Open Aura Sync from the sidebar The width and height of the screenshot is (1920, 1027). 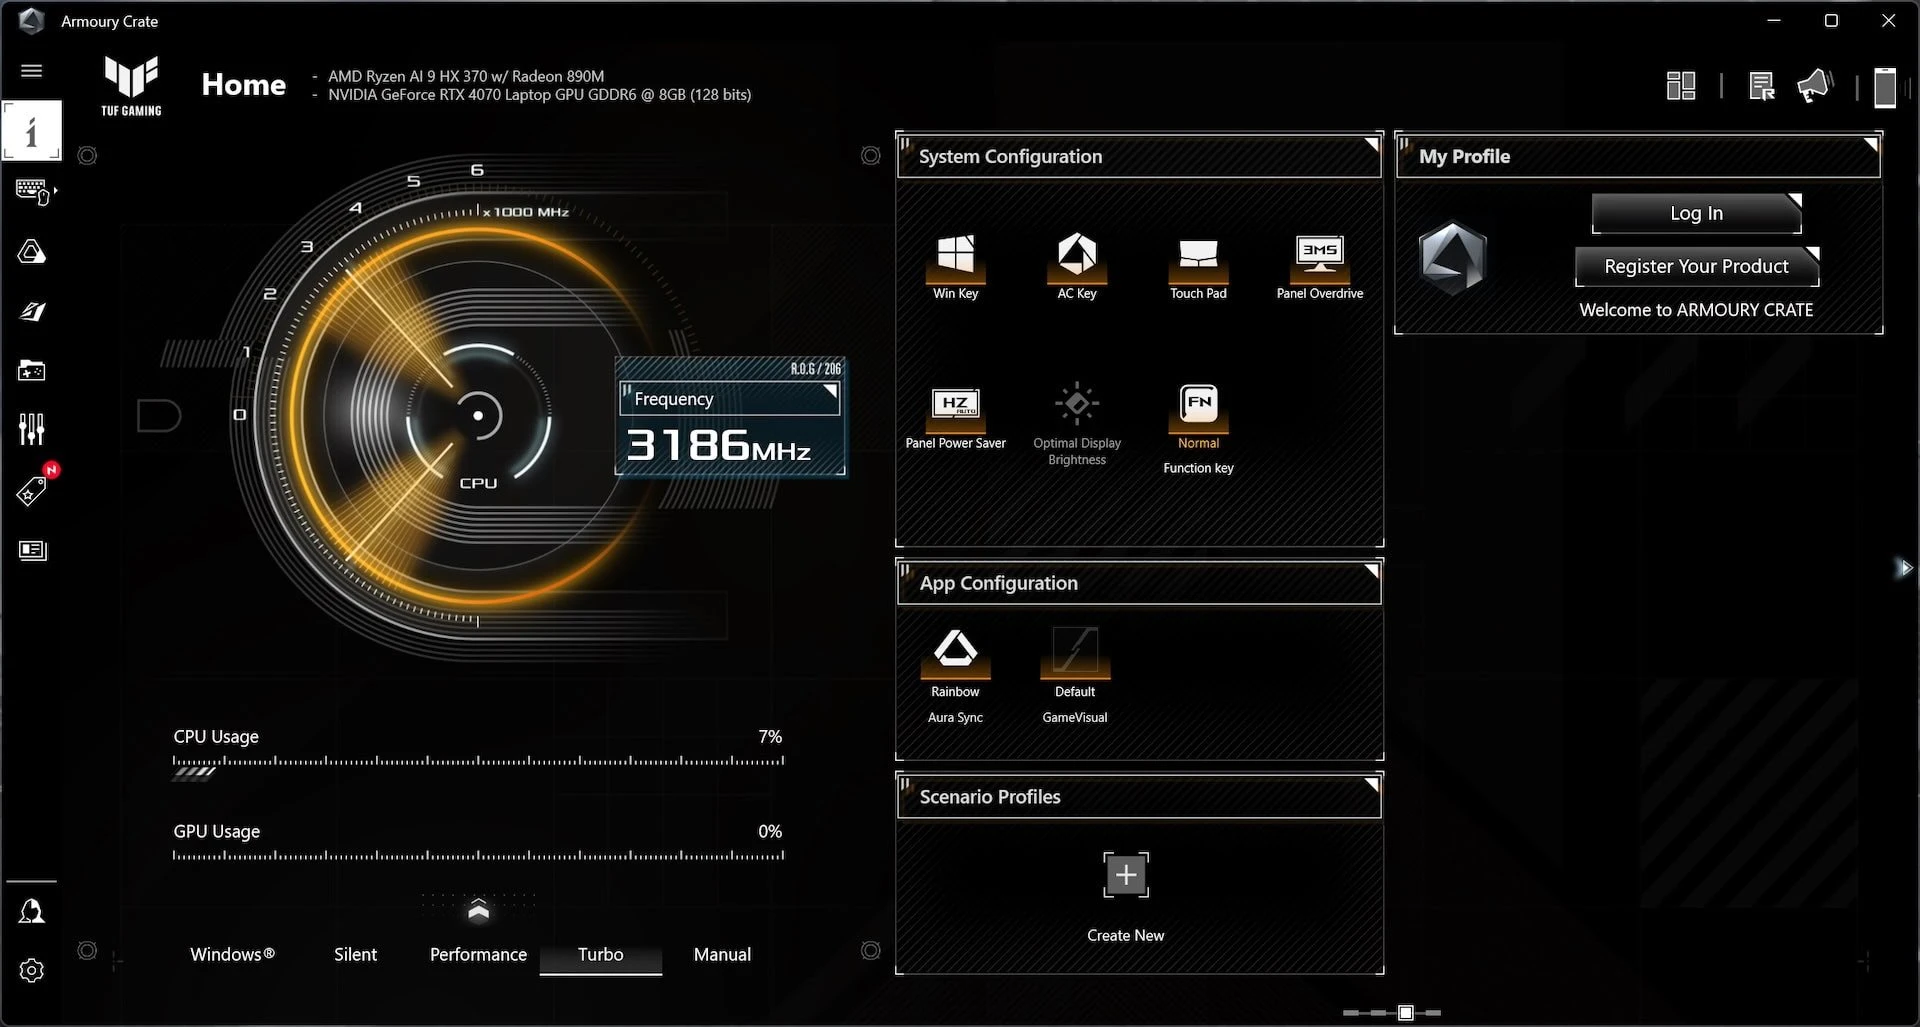[x=32, y=252]
